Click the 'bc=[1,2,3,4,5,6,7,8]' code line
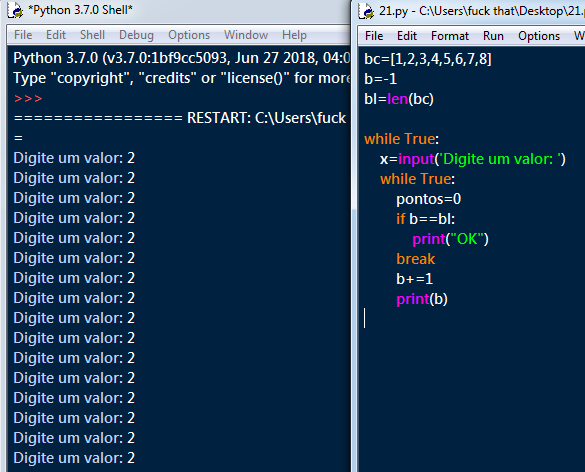585x472 pixels. coord(428,59)
